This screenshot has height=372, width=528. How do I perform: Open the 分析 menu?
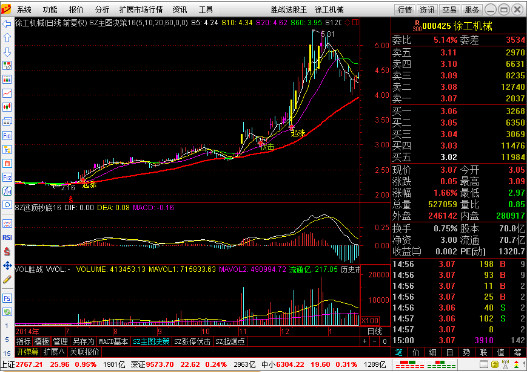point(102,9)
